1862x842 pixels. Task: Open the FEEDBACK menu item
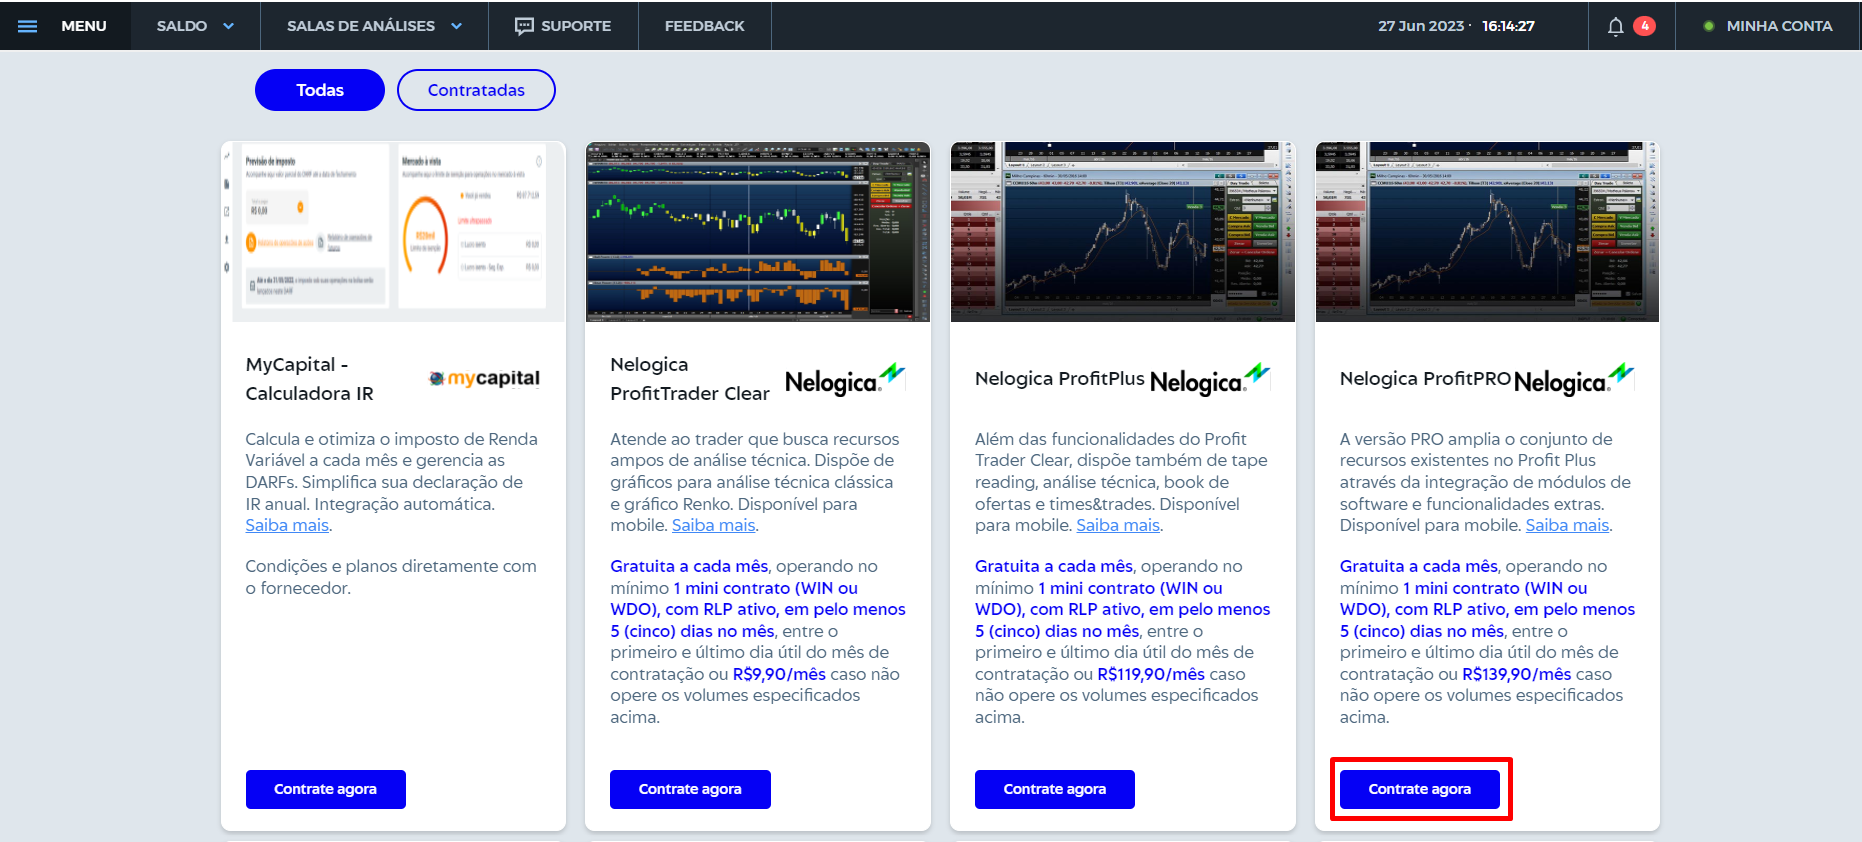tap(705, 26)
